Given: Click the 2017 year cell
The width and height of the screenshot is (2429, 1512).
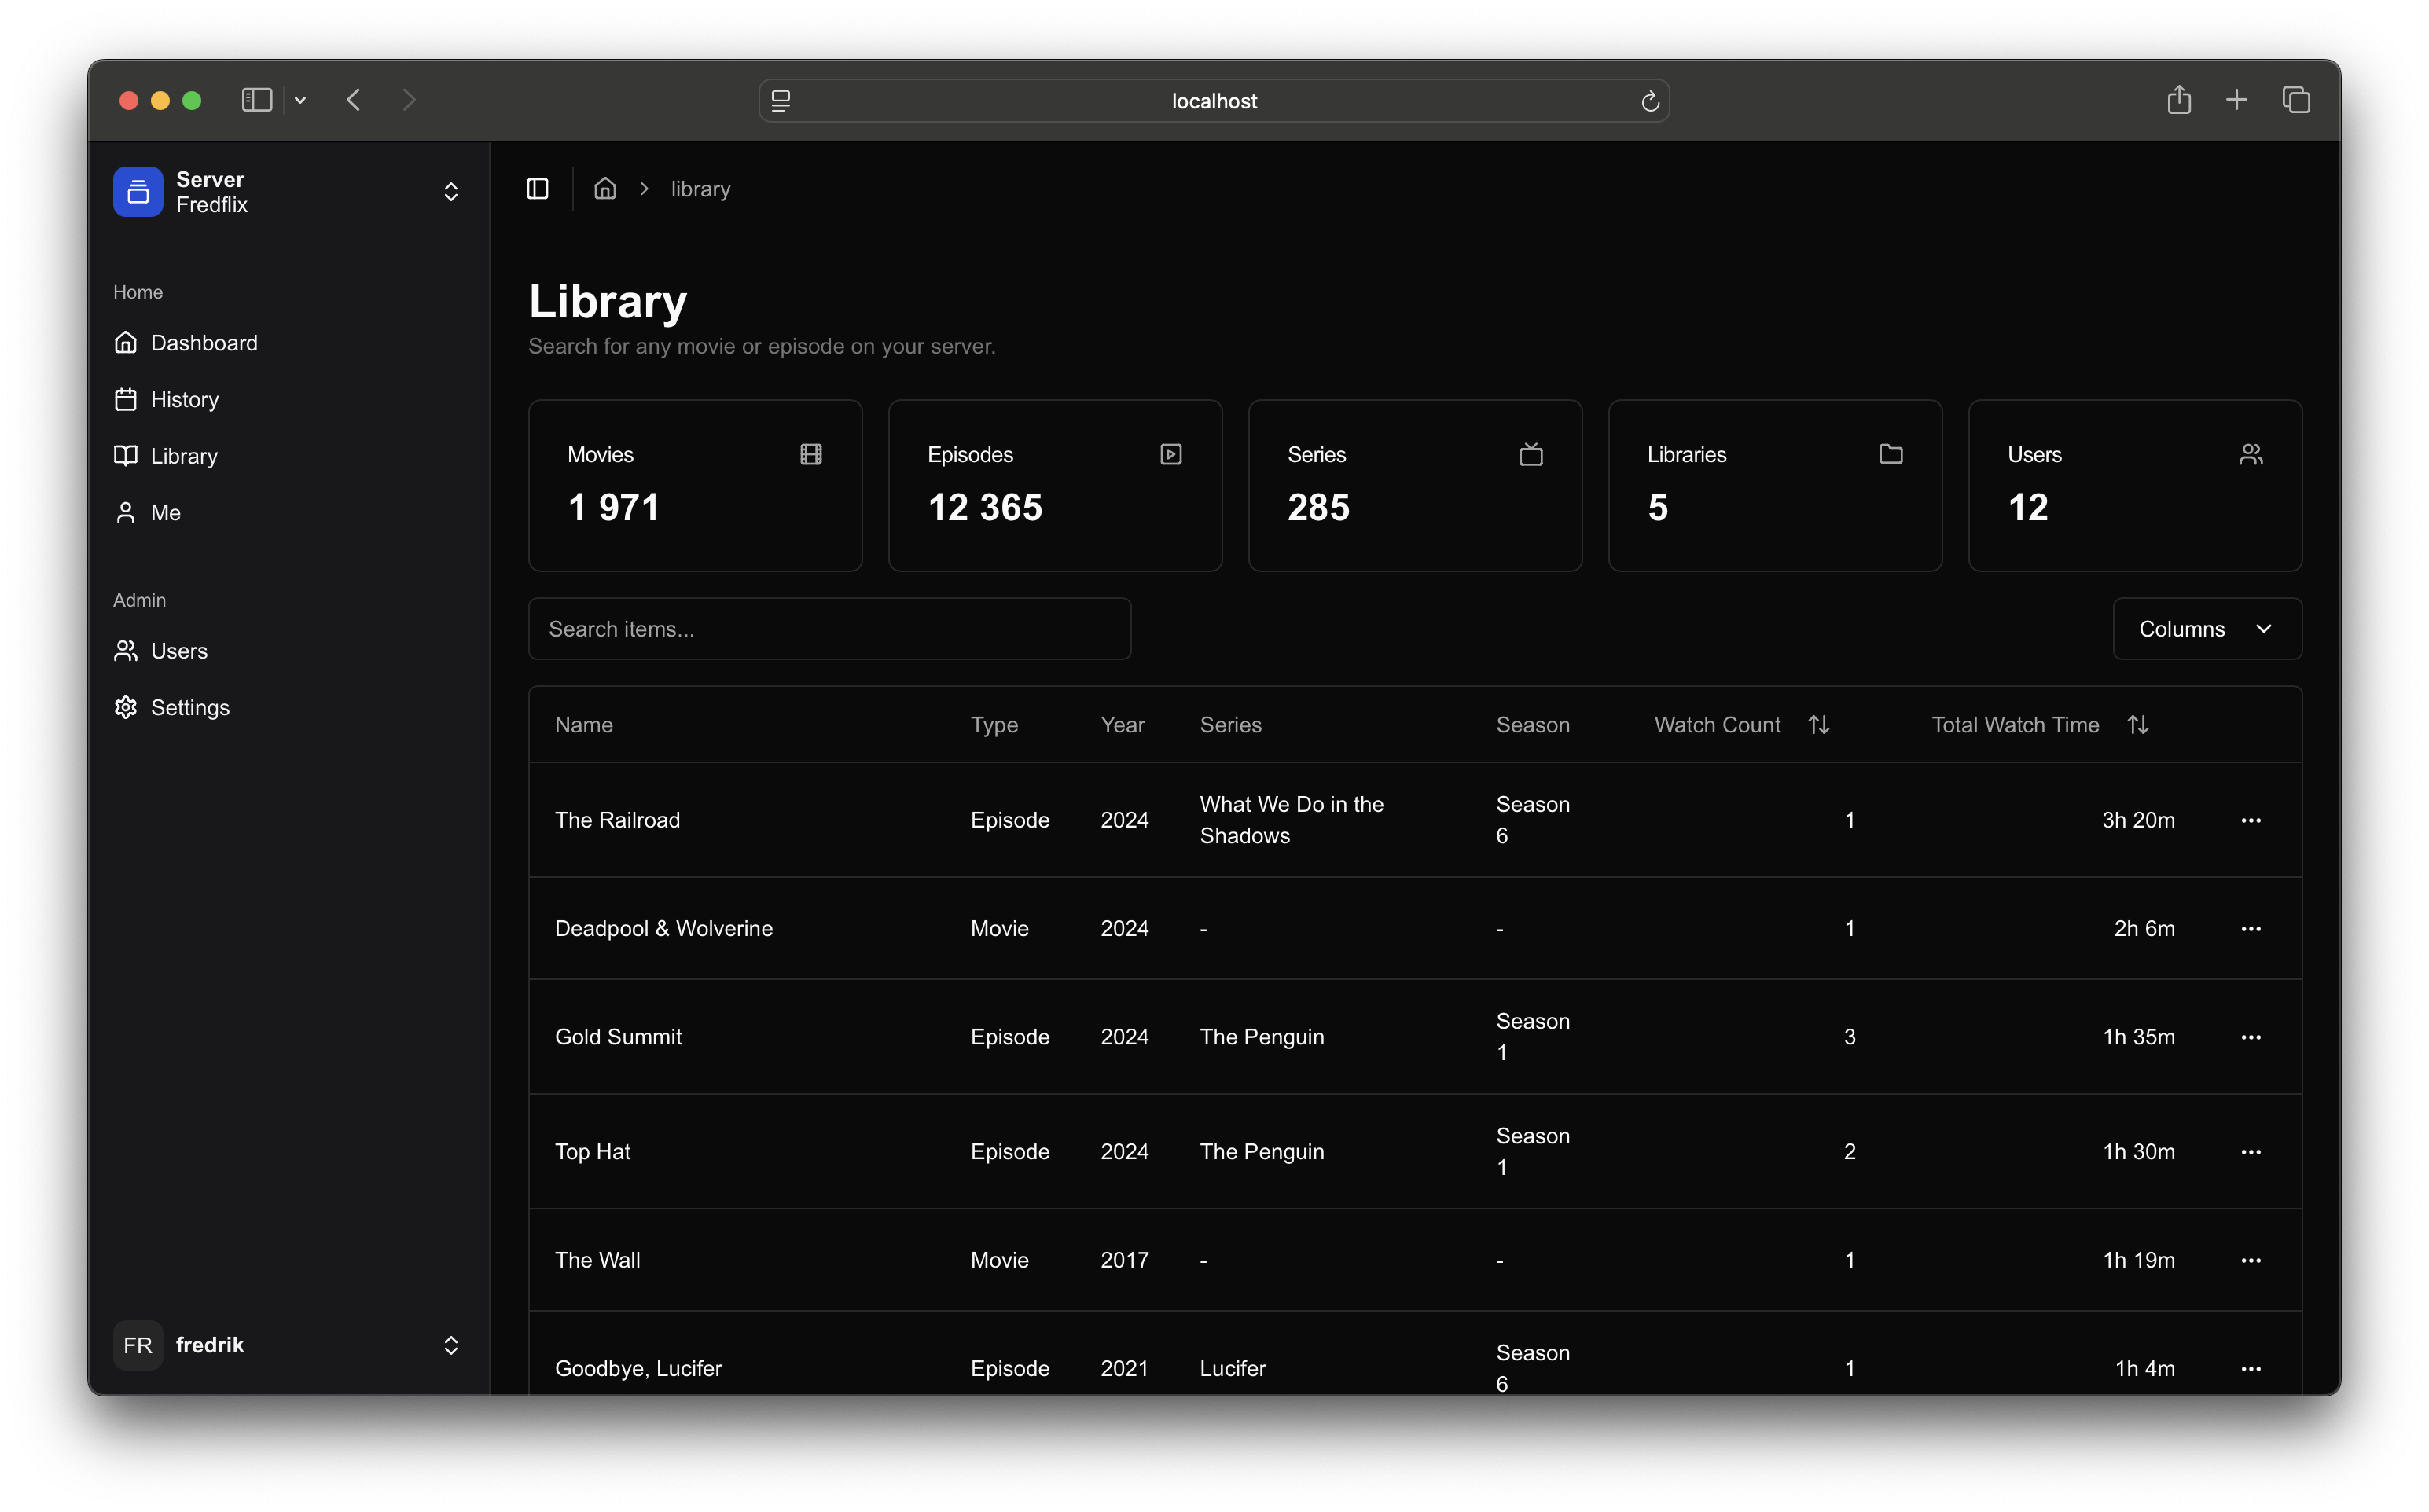Looking at the screenshot, I should coord(1124,1261).
